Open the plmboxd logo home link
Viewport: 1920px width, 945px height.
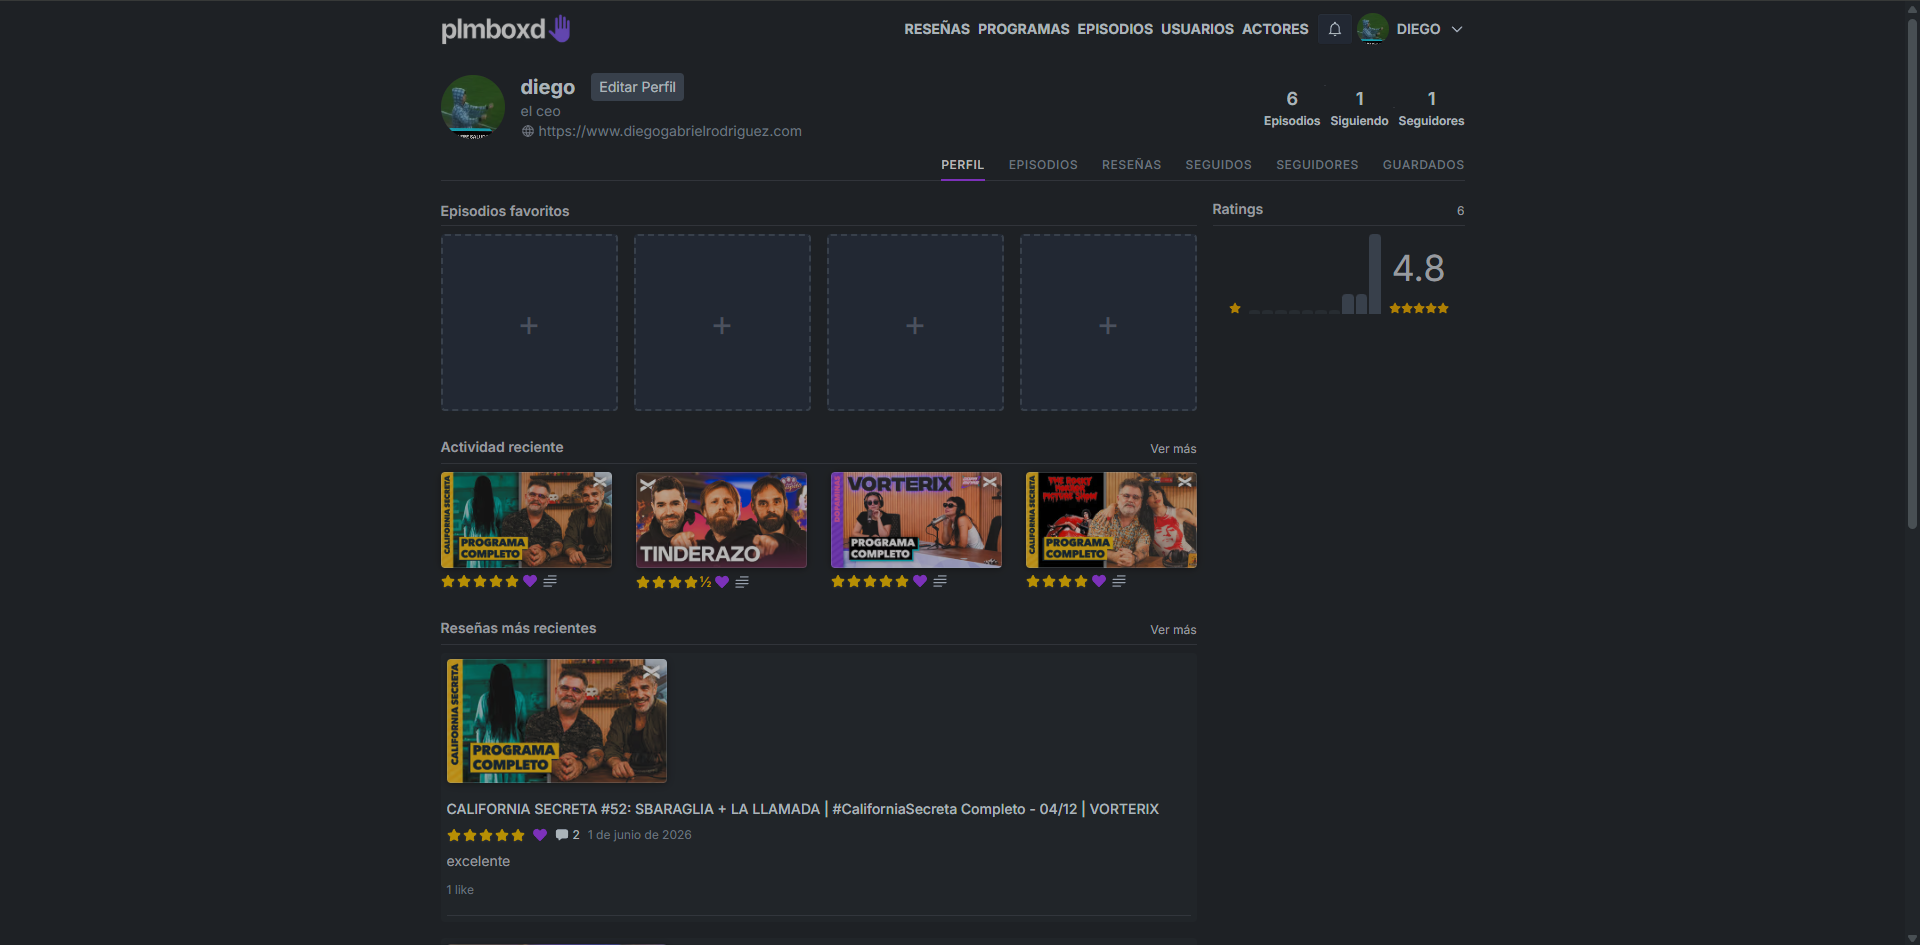506,29
